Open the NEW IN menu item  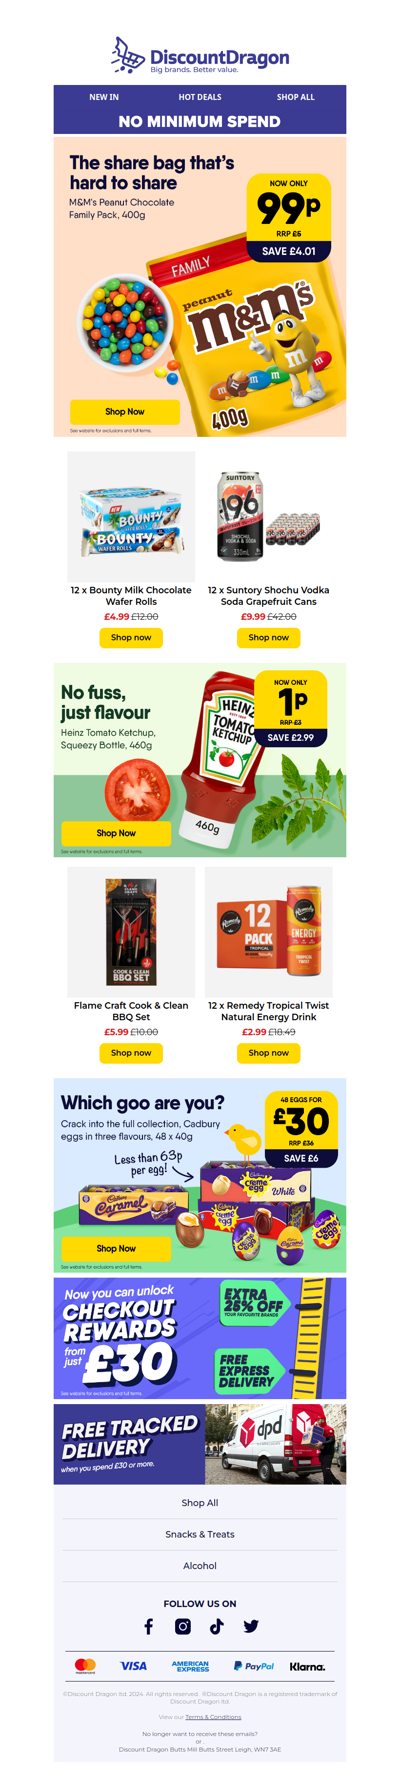(x=104, y=97)
